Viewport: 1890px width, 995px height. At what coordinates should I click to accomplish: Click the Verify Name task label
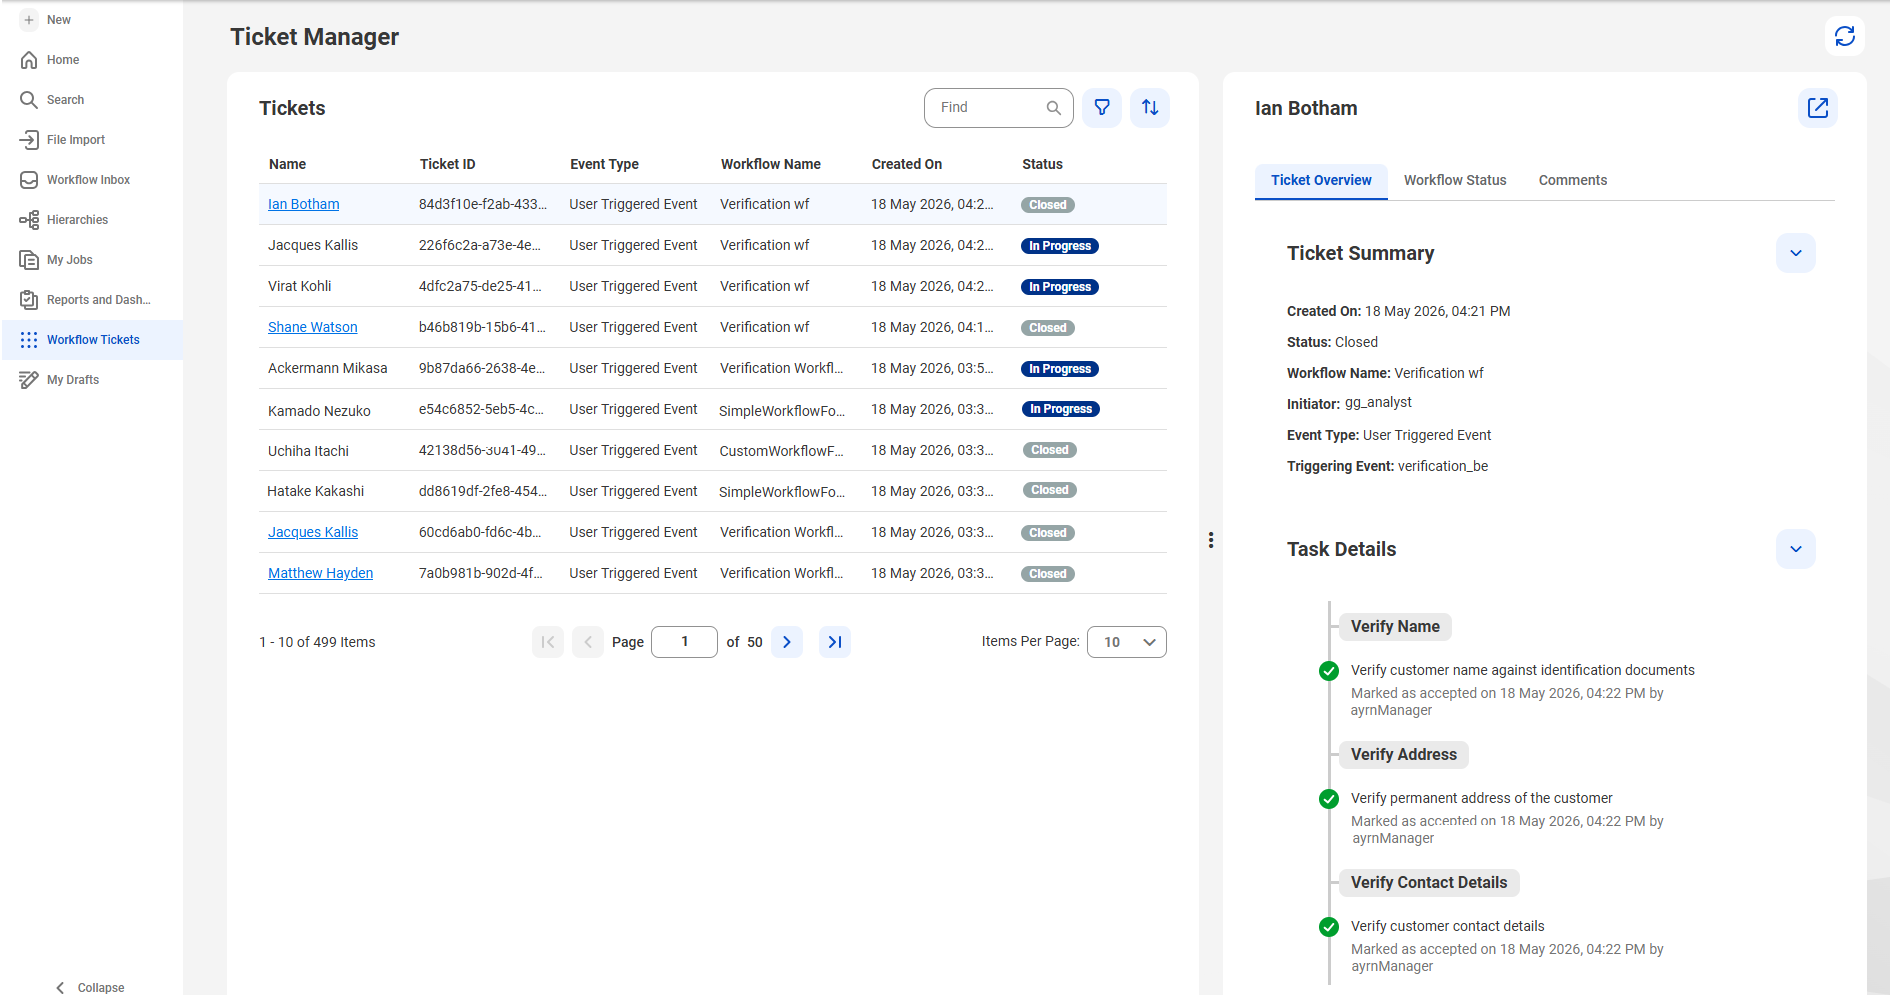coord(1395,627)
